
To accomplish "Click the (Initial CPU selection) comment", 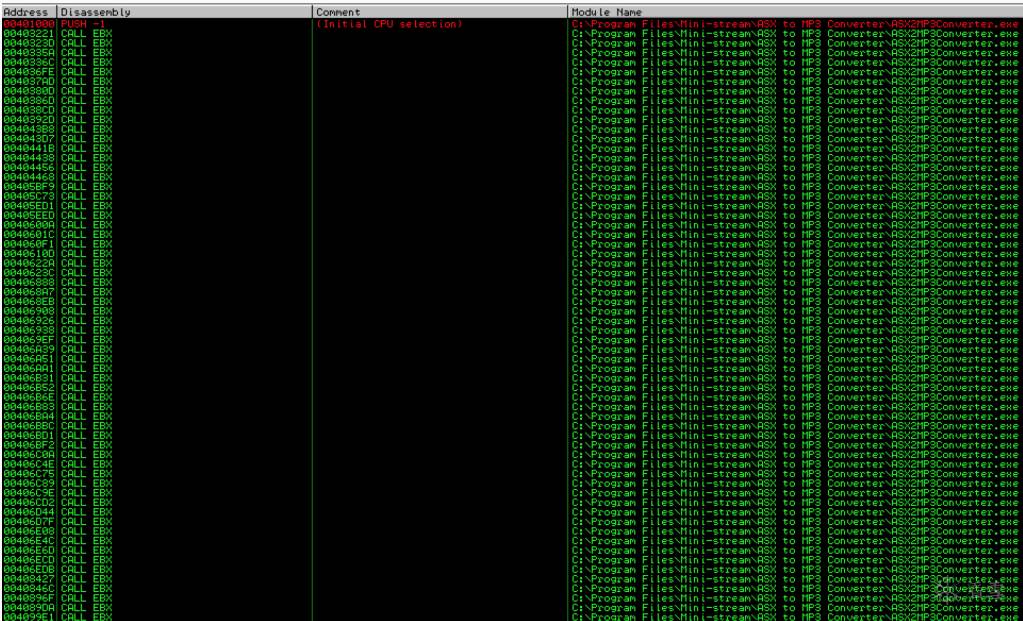I will coord(389,24).
